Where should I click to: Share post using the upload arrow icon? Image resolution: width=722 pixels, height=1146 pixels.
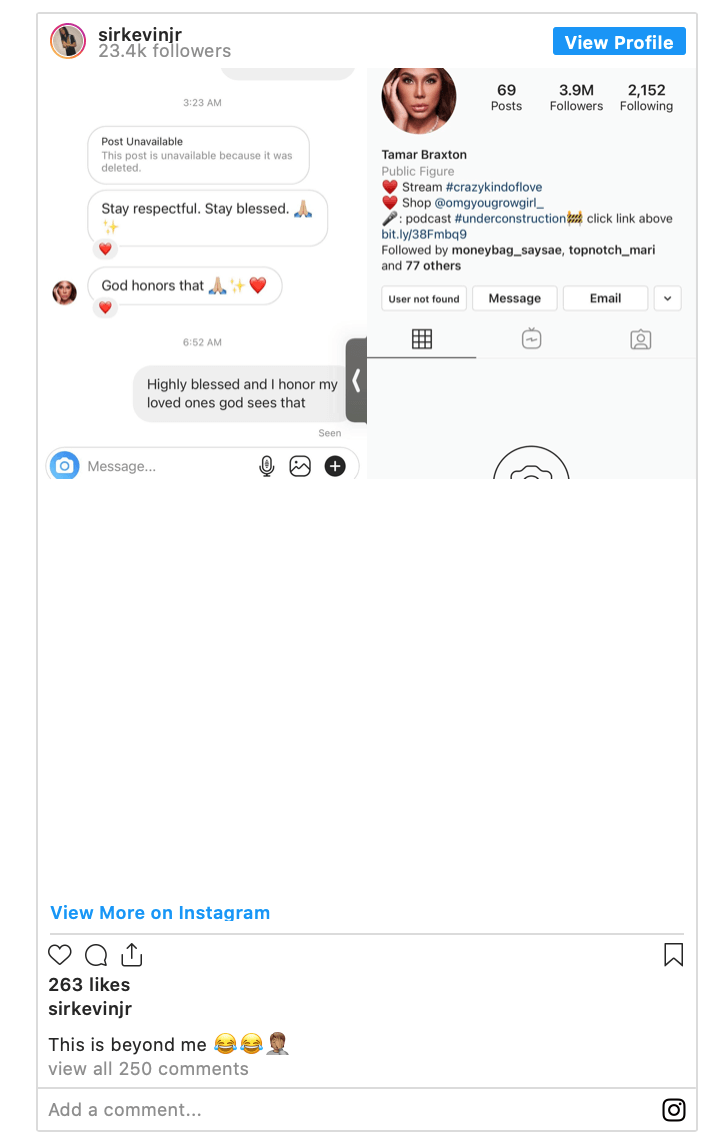click(x=132, y=954)
